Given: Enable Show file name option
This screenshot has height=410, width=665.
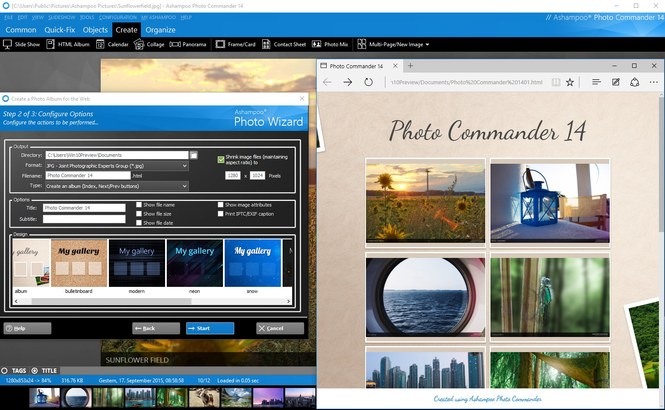Looking at the screenshot, I should coord(139,205).
